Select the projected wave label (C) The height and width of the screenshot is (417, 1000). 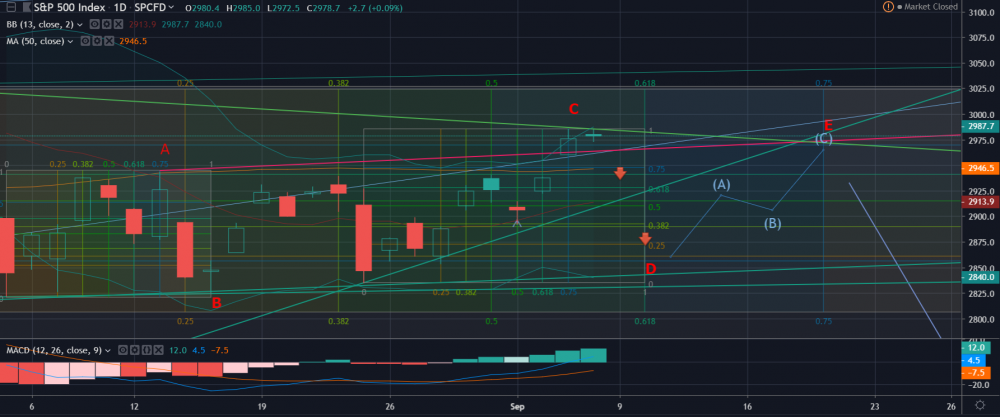coord(823,138)
